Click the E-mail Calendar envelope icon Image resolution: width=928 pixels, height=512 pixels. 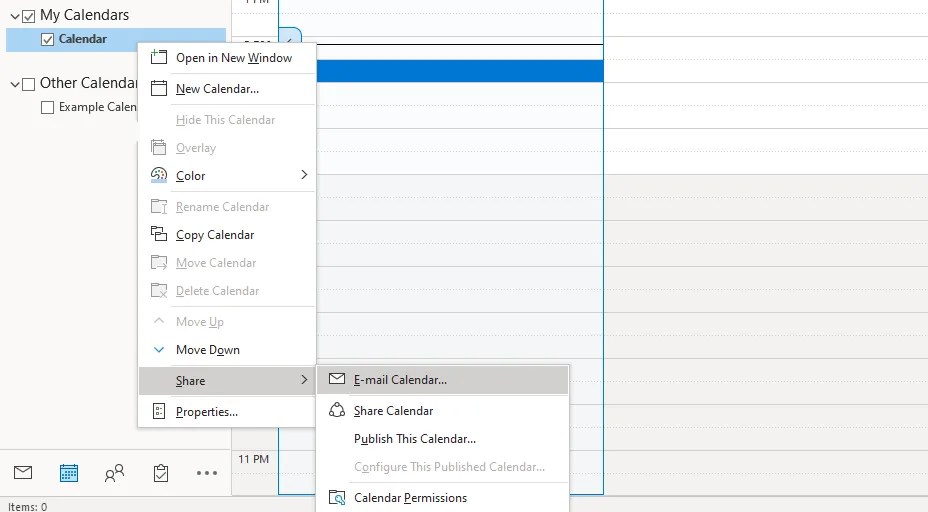[337, 378]
